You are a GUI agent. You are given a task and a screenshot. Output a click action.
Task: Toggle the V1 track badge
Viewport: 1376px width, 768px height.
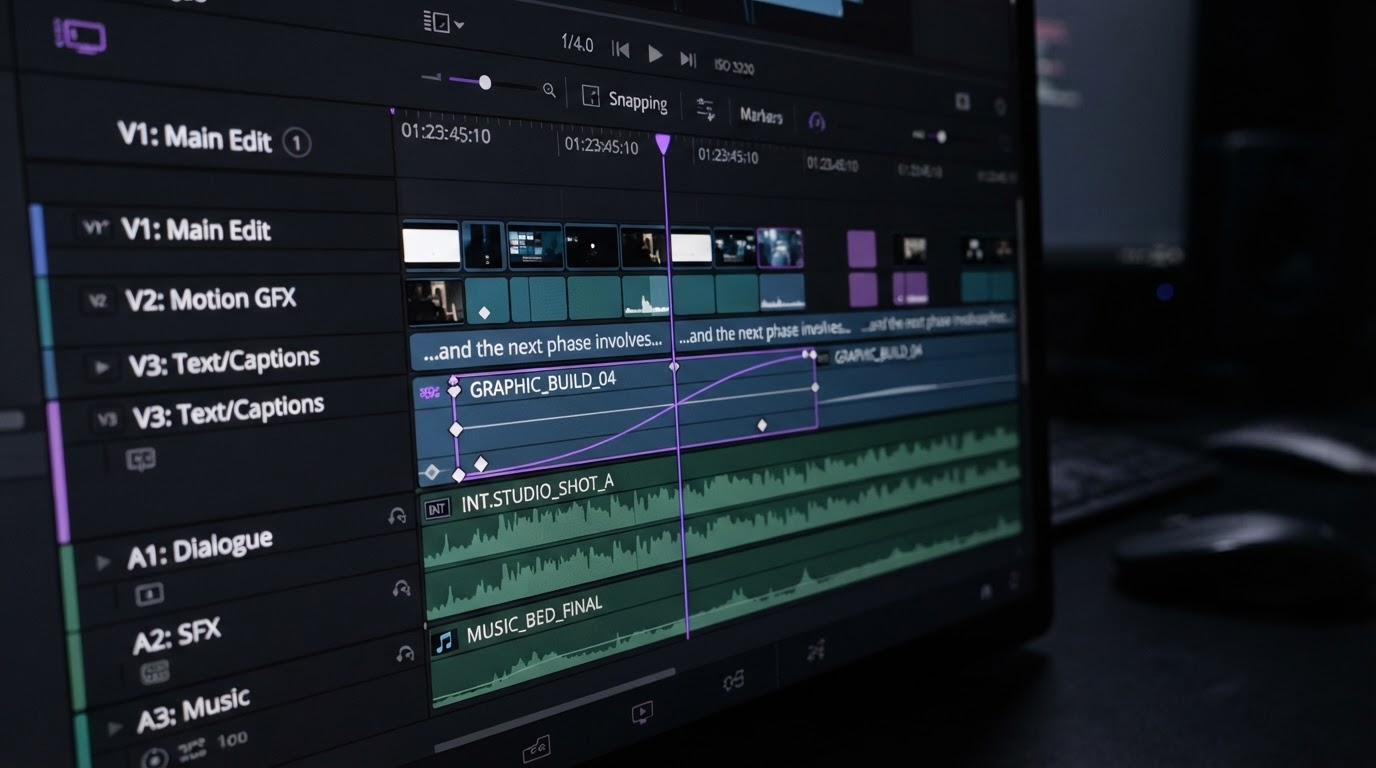94,228
